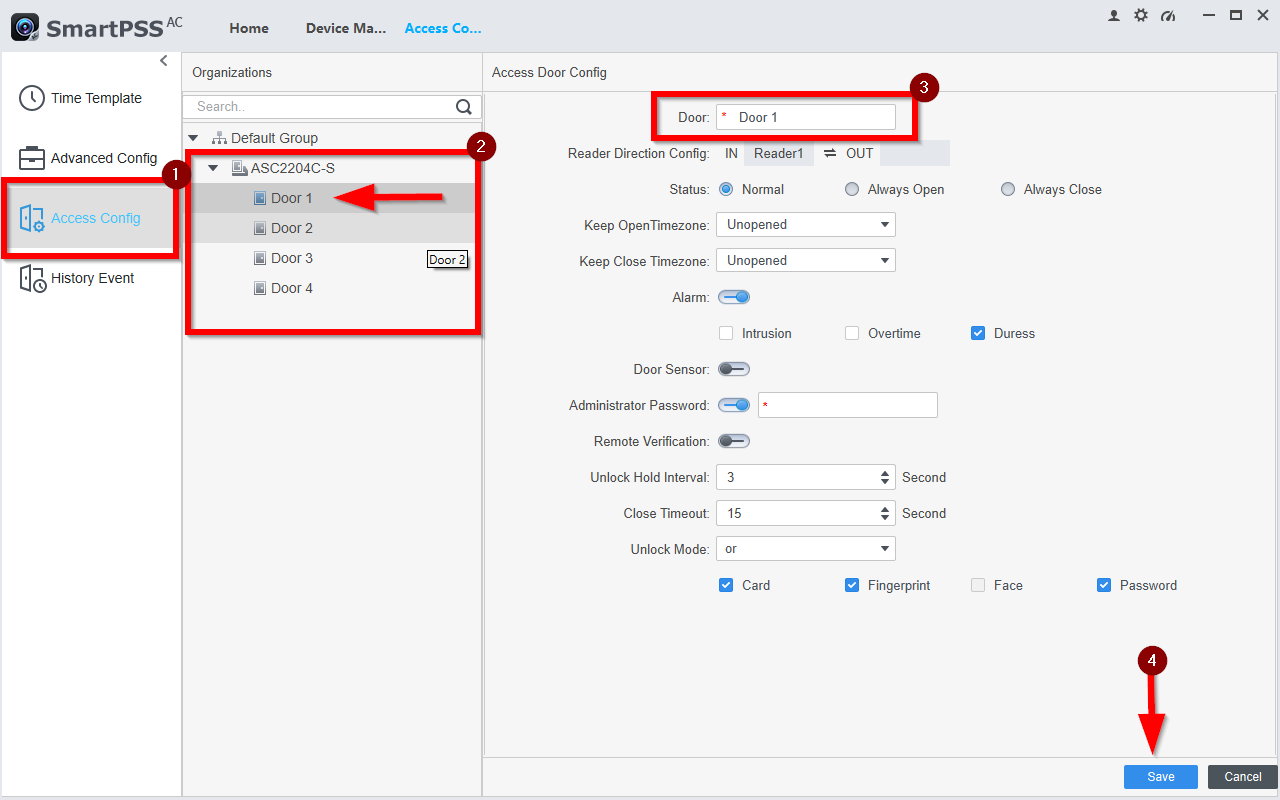This screenshot has width=1280, height=800.
Task: Swap reader direction with arrows icon
Action: pyautogui.click(x=830, y=153)
